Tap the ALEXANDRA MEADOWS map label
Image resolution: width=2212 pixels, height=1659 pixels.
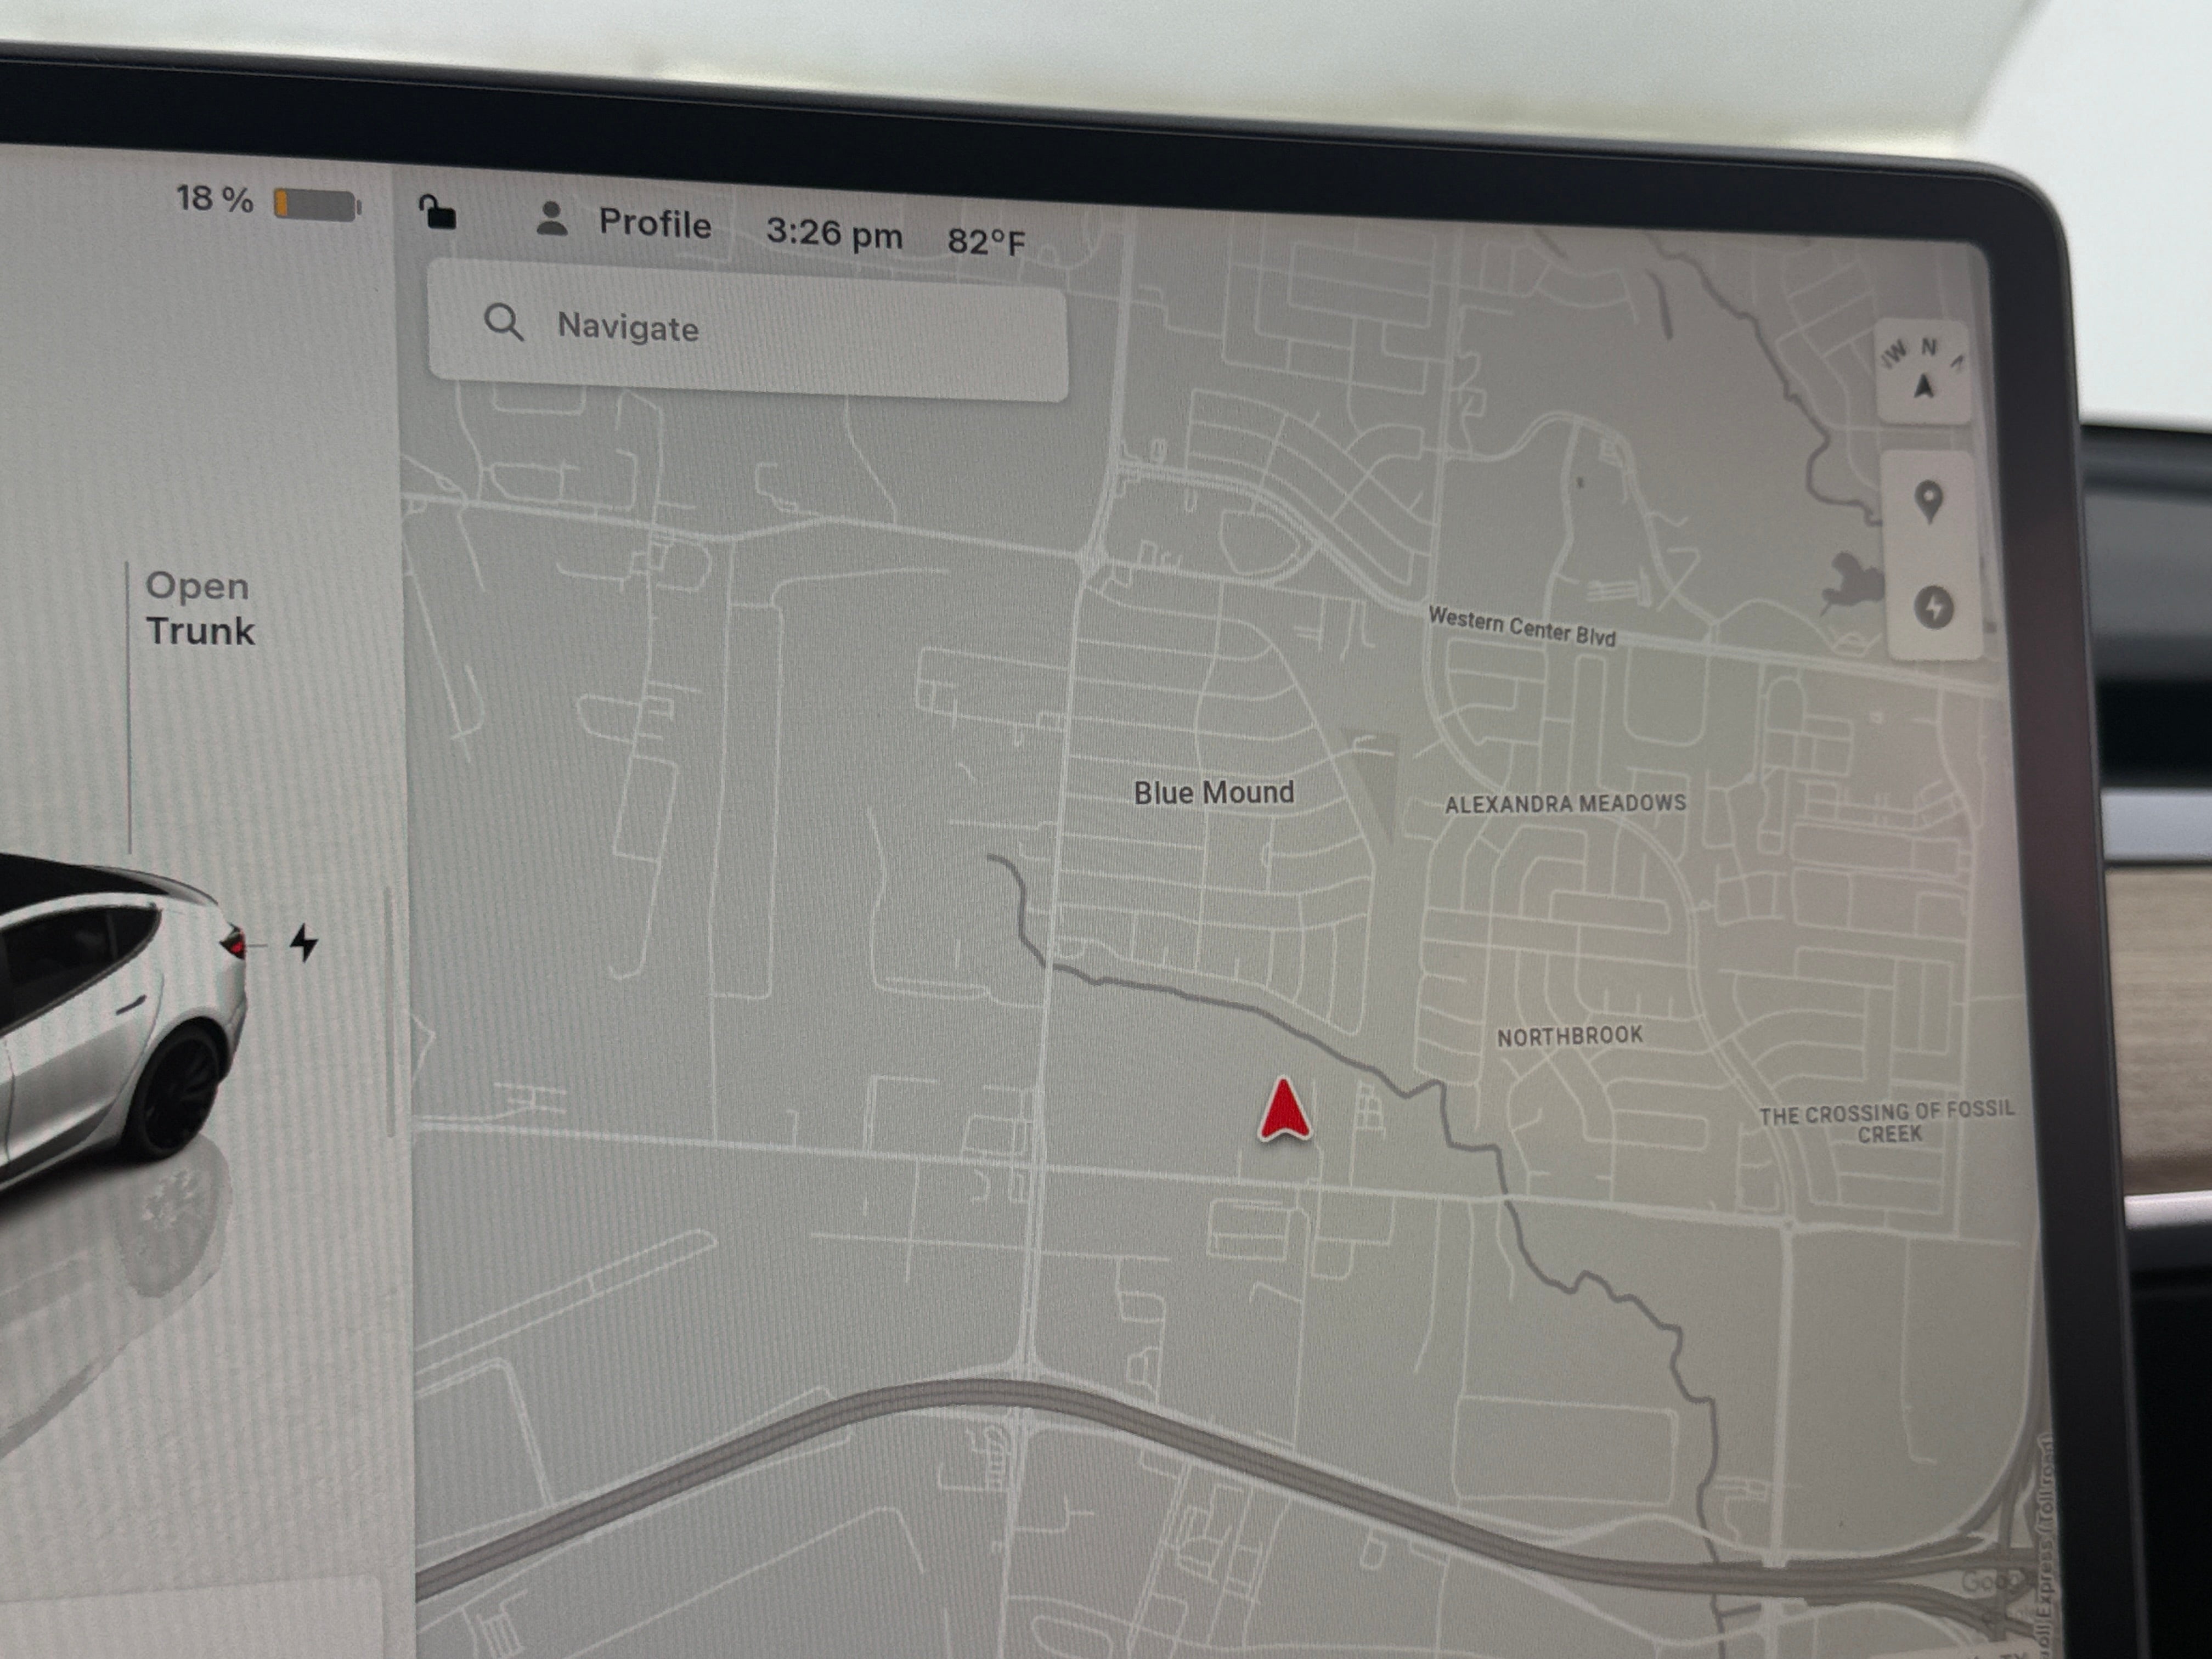[x=1565, y=803]
